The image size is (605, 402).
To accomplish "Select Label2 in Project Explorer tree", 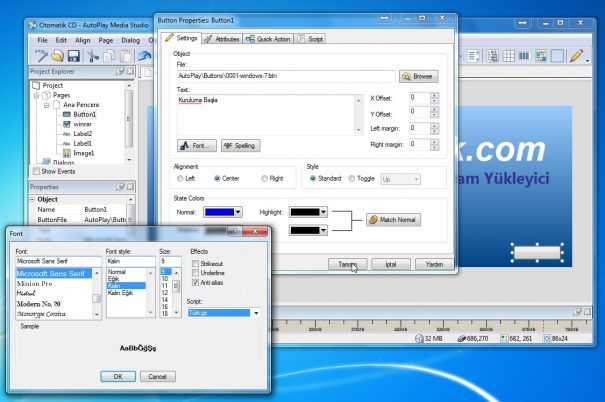I will (83, 133).
